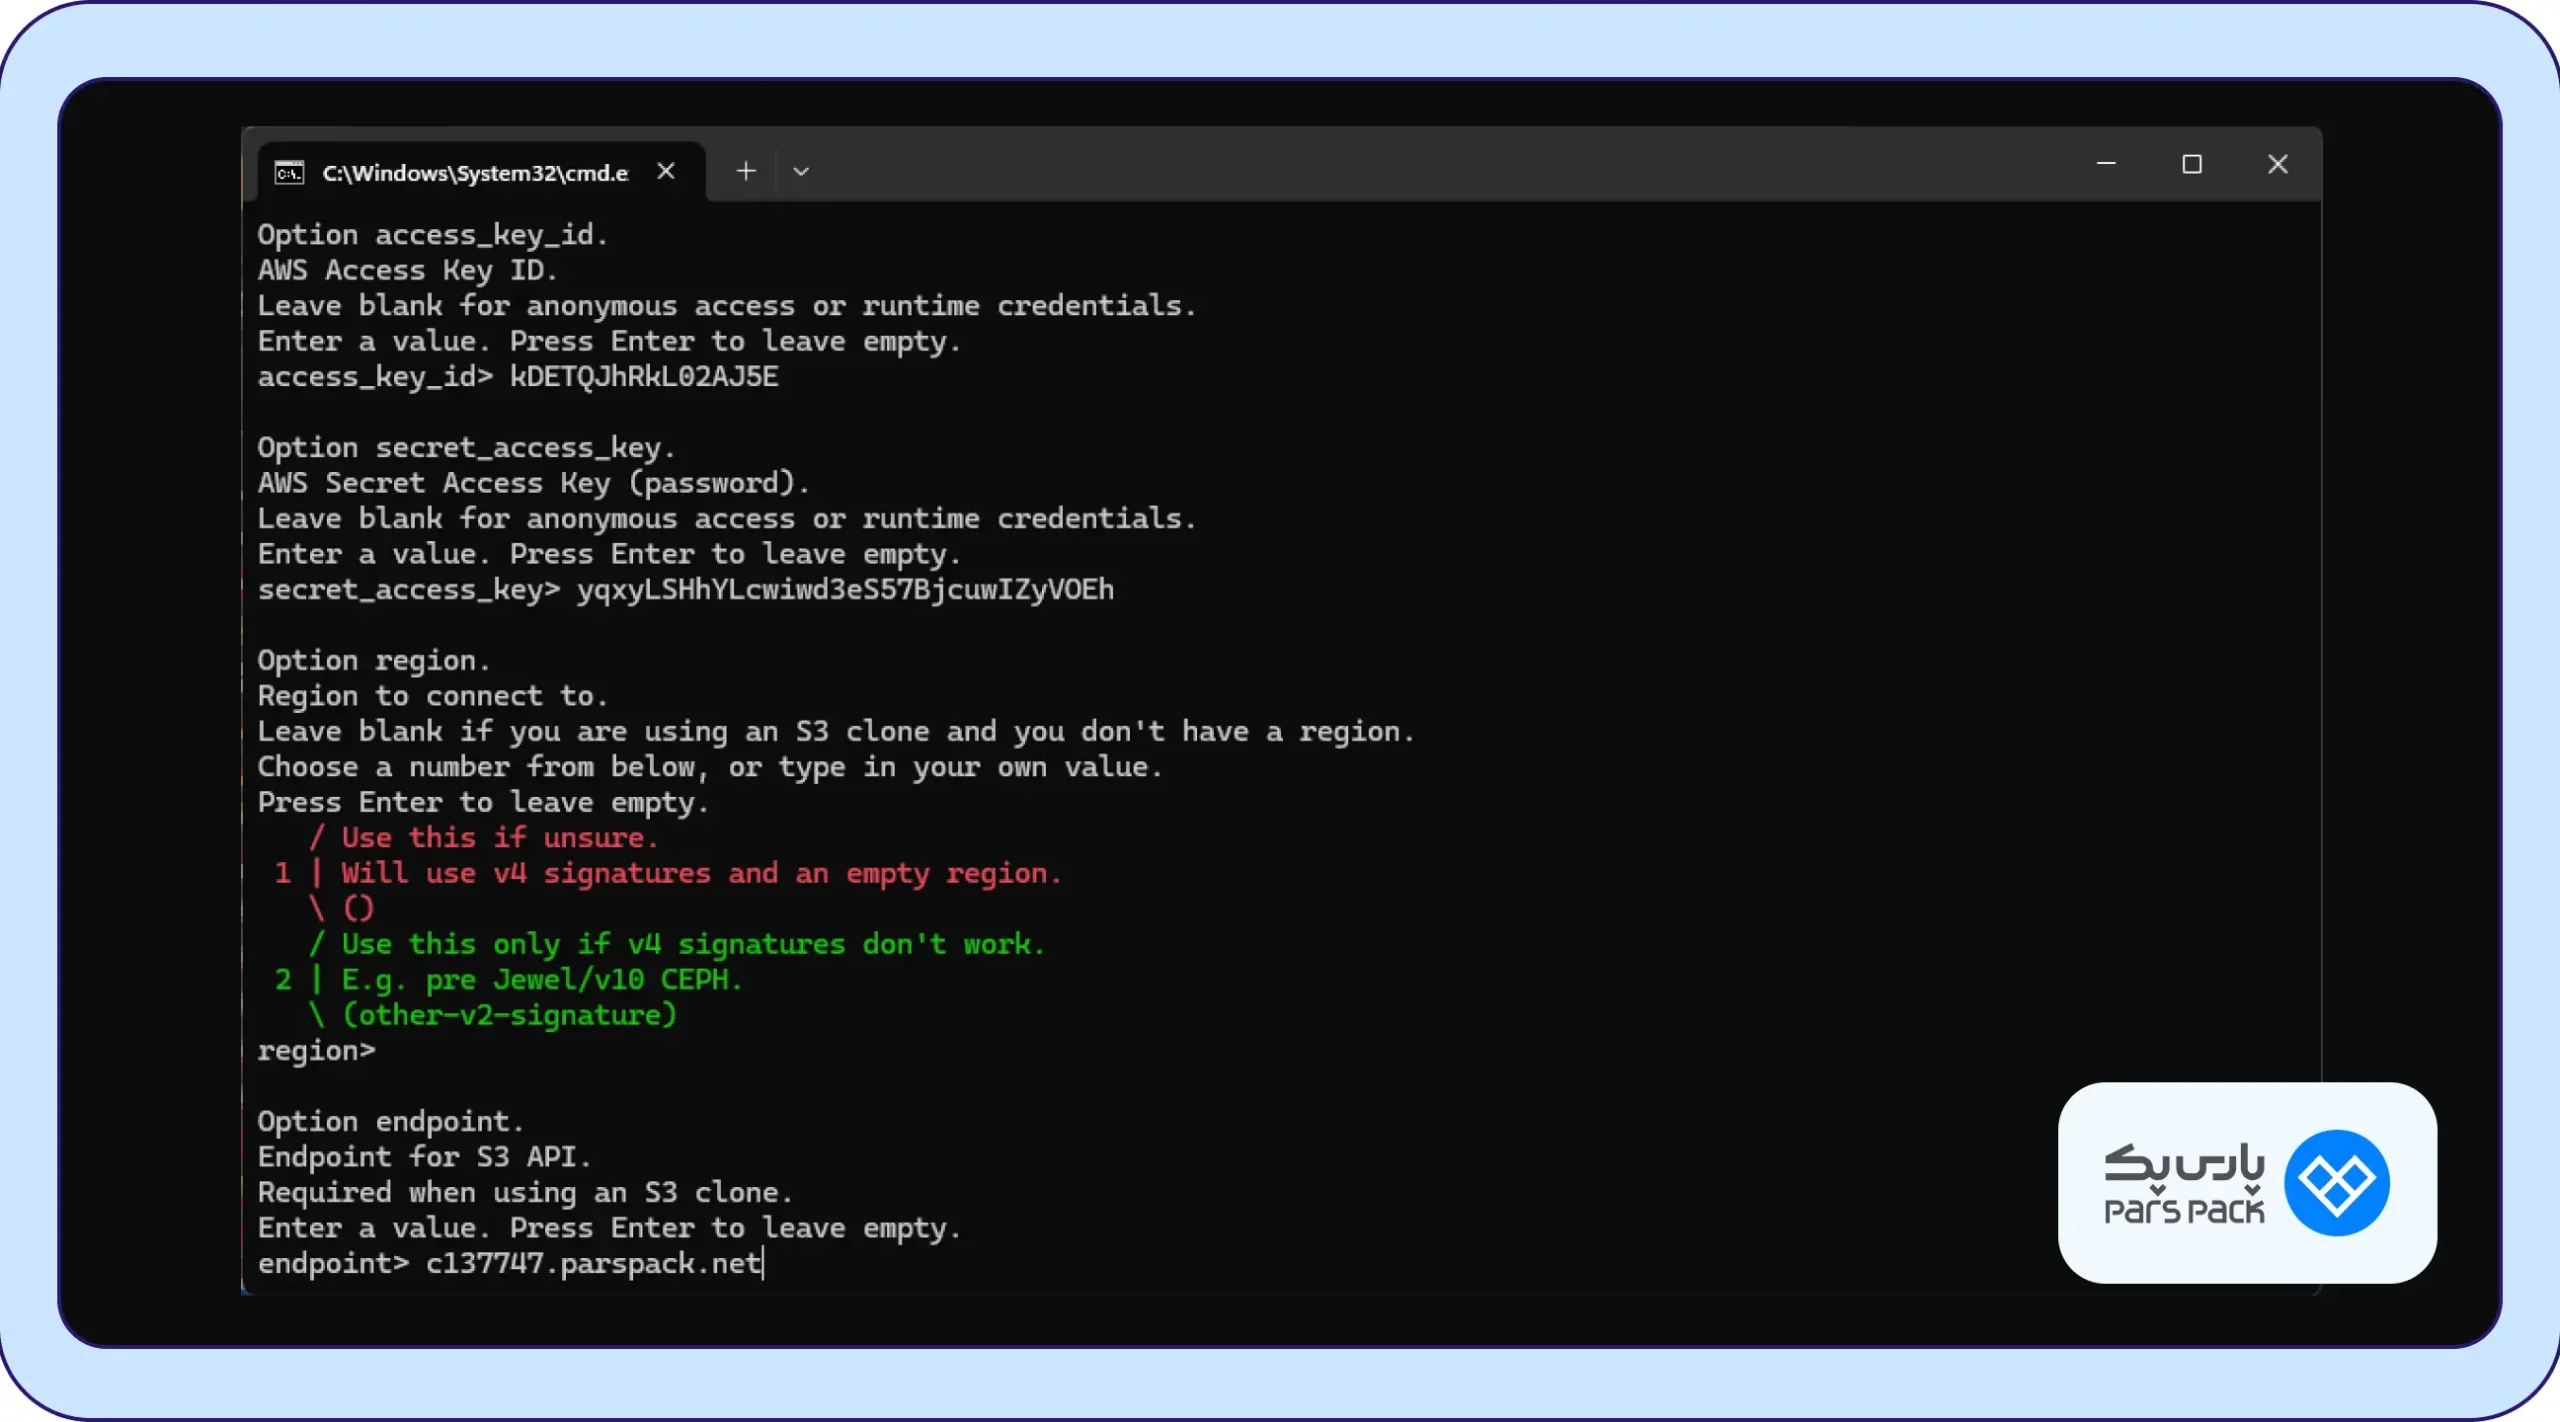Click the access key value kDETQJhRkL02AJ5E

point(644,376)
